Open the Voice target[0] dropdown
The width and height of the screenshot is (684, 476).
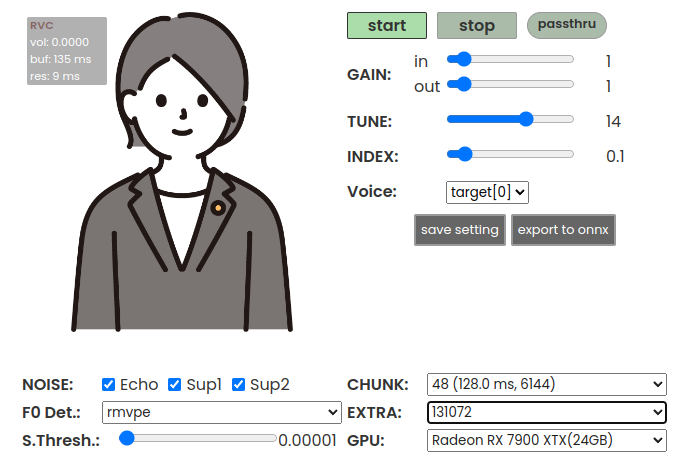coord(487,192)
